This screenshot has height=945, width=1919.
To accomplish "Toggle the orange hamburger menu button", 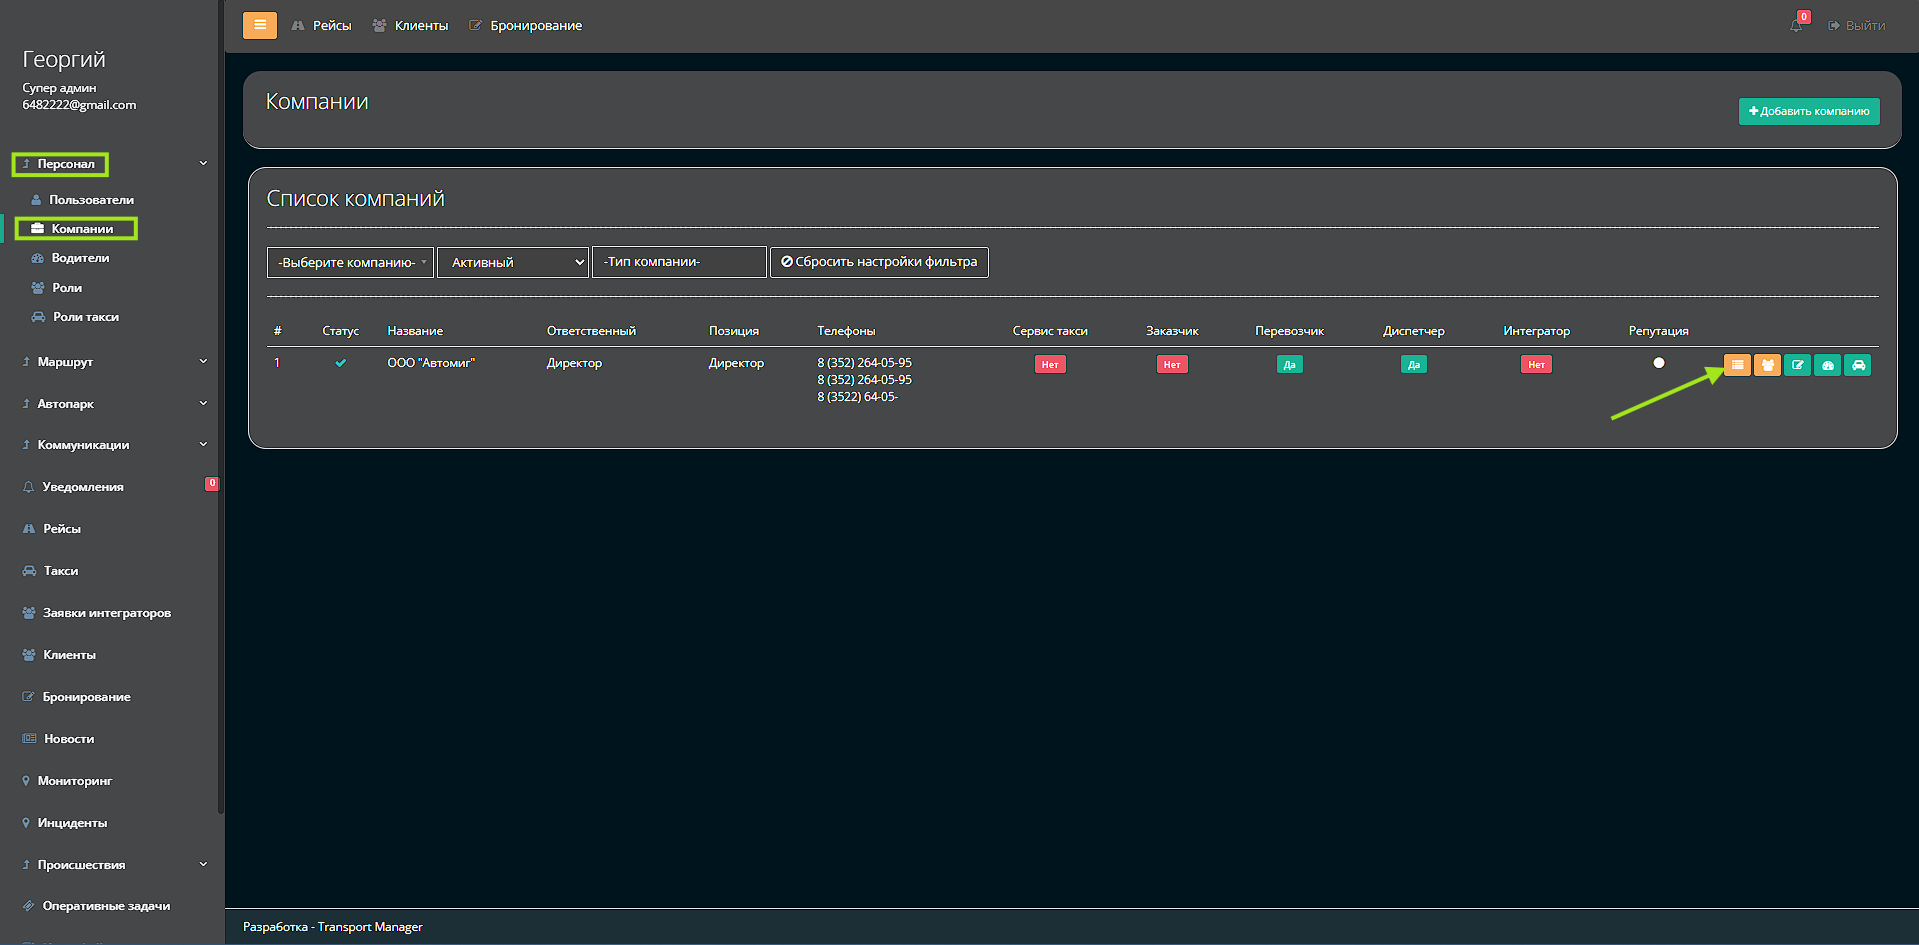I will point(260,25).
